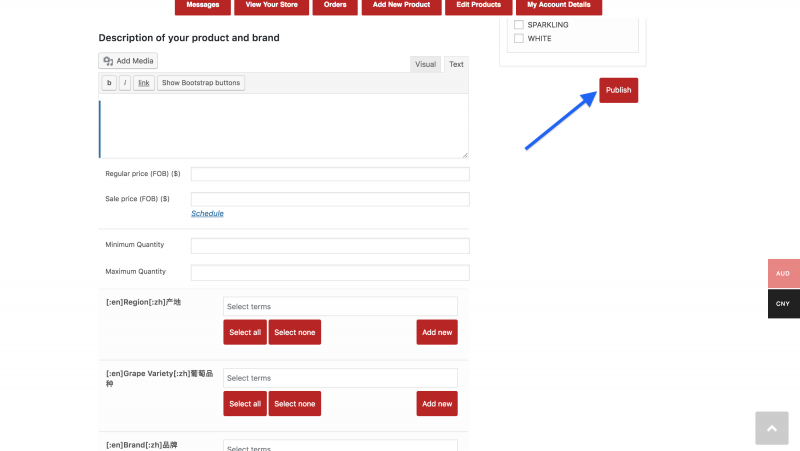
Task: Click the Schedule link under Sale price
Action: 207,213
